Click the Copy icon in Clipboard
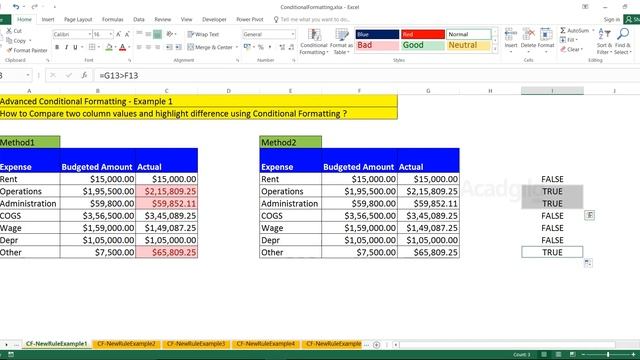This screenshot has width=640, height=360. tap(9, 40)
